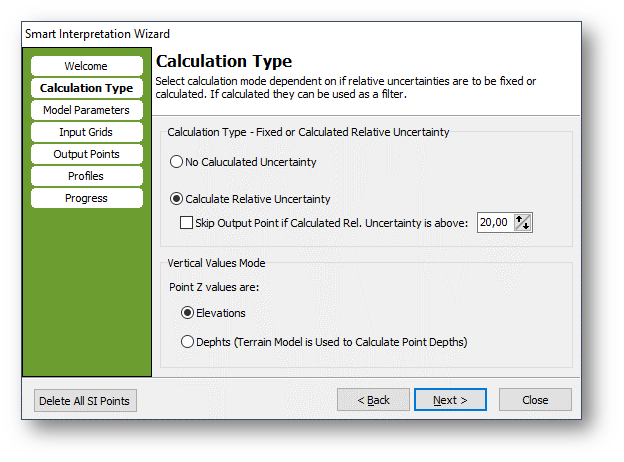Click the Calculation Type page heading
Viewport: 624px width, 462px height.
point(224,61)
